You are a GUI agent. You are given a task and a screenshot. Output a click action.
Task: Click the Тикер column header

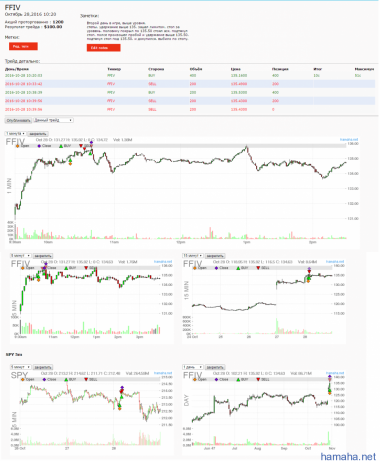(x=114, y=69)
